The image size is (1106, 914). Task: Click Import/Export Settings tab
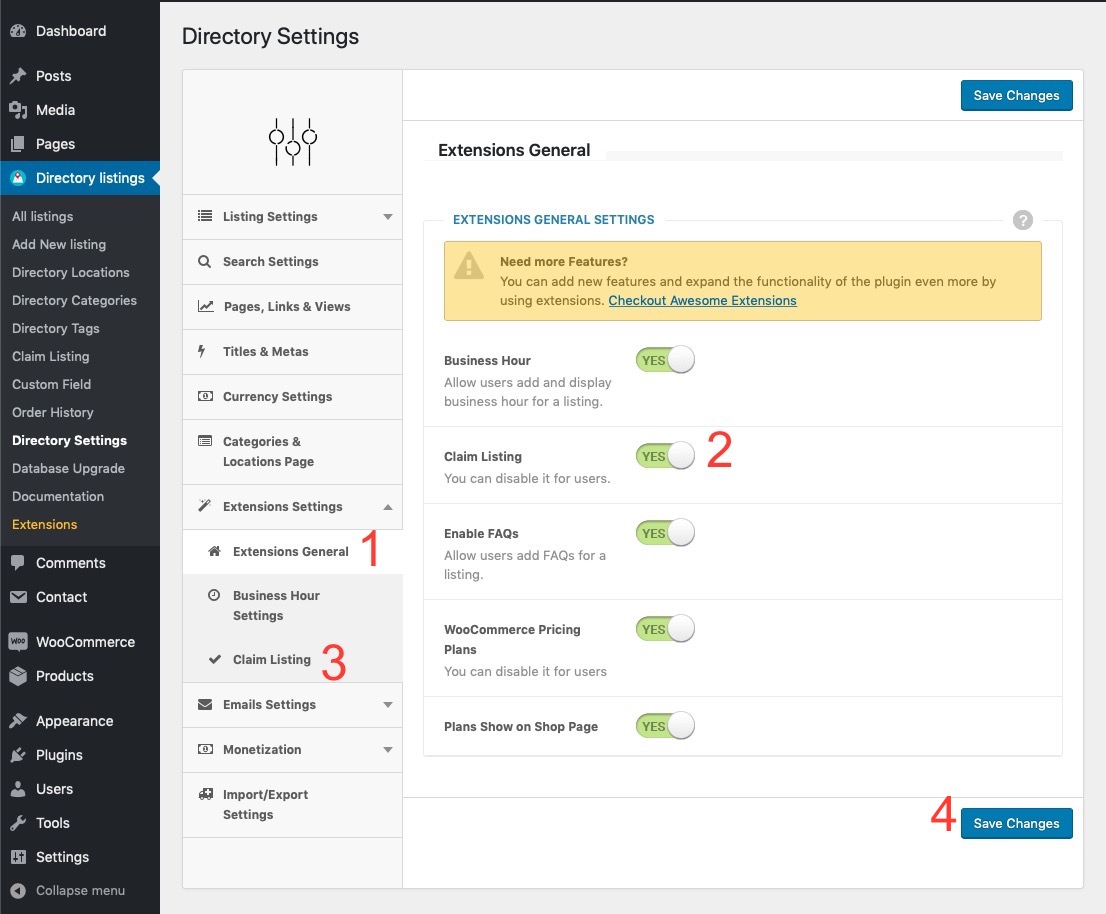tap(293, 805)
